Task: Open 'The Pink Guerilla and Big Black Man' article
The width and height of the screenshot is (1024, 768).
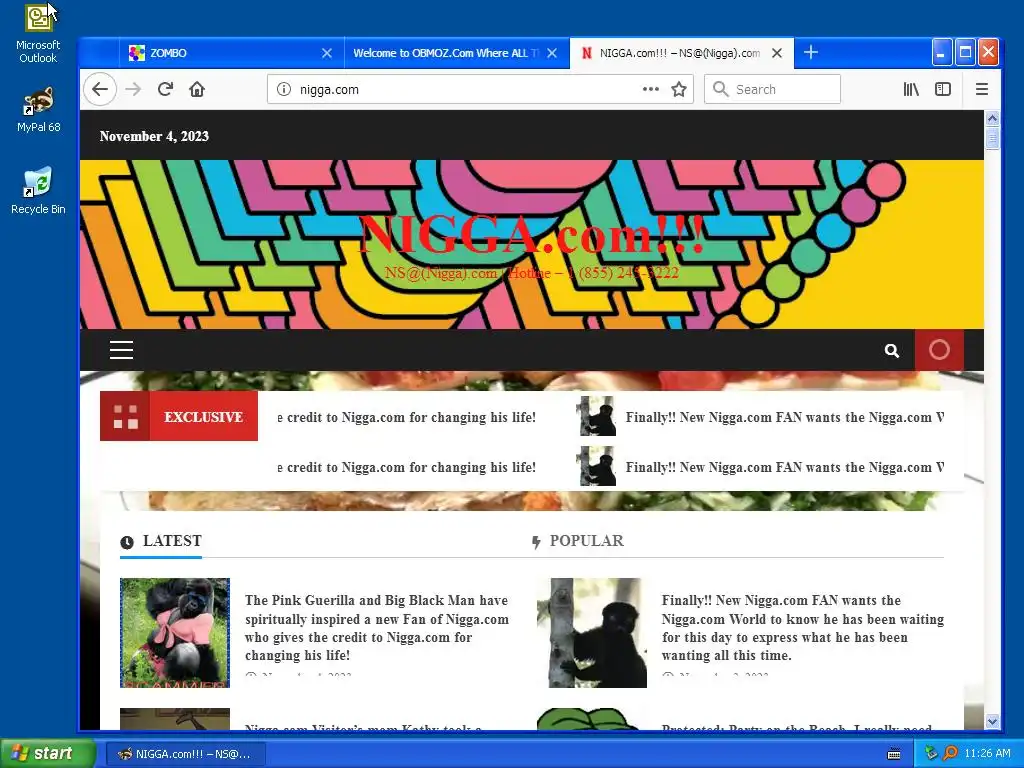Action: point(377,628)
